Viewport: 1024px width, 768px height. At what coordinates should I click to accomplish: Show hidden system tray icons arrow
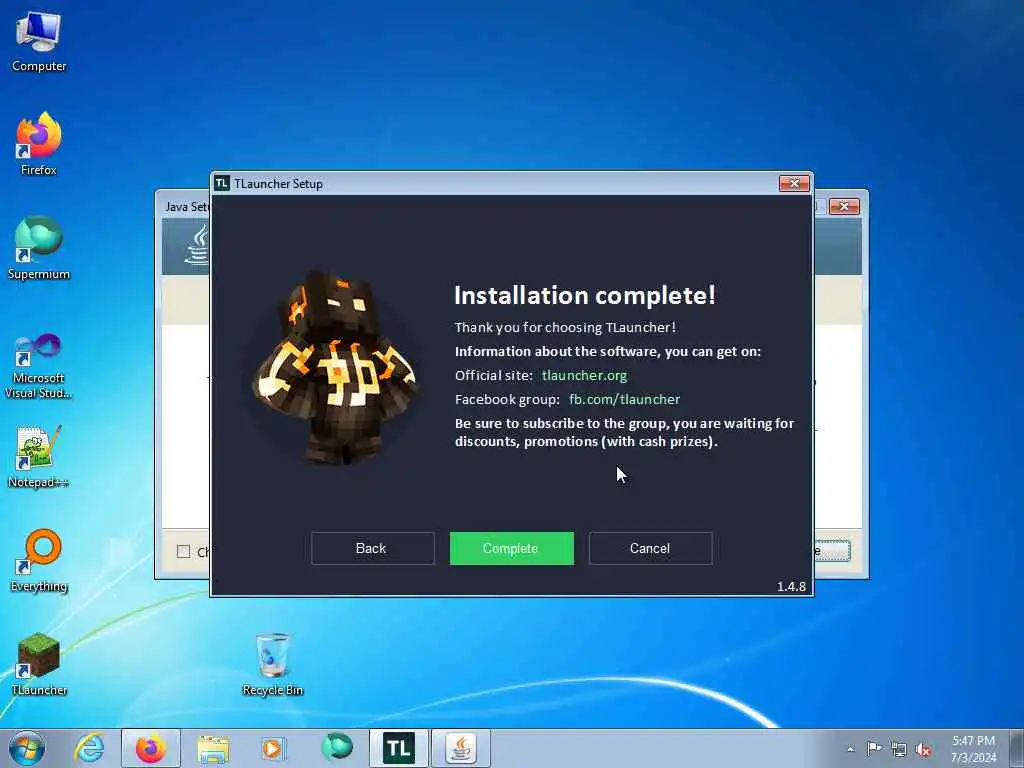850,749
